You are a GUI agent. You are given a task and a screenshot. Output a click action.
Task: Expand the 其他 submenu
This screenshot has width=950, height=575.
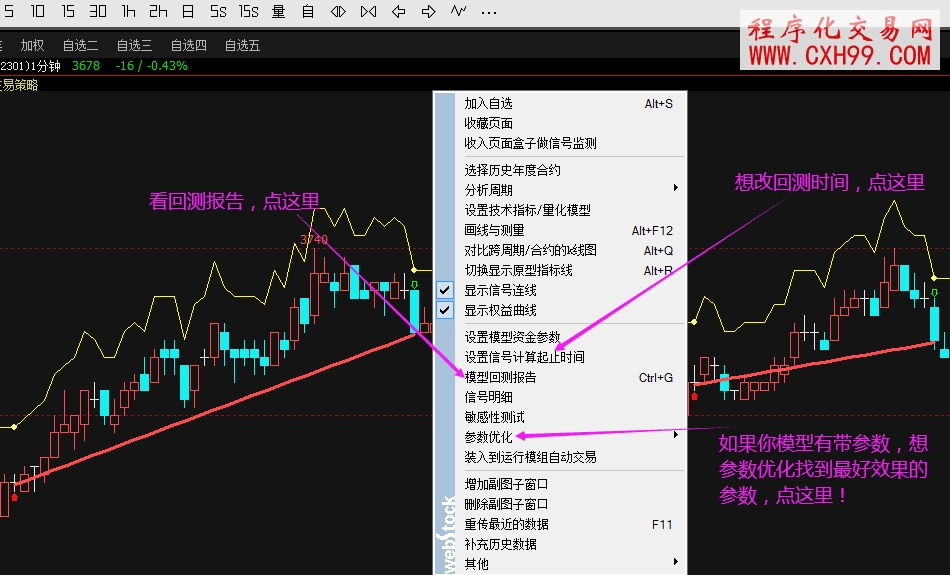click(x=570, y=564)
